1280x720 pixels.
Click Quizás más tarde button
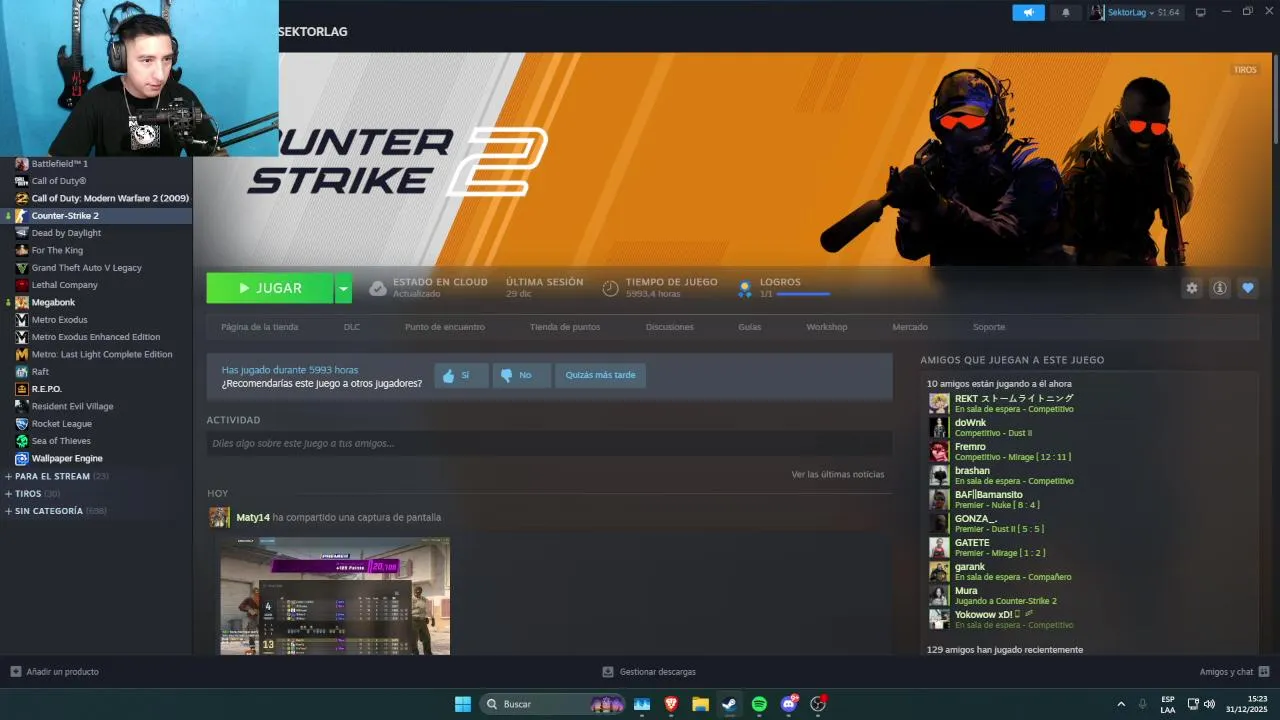tap(600, 375)
